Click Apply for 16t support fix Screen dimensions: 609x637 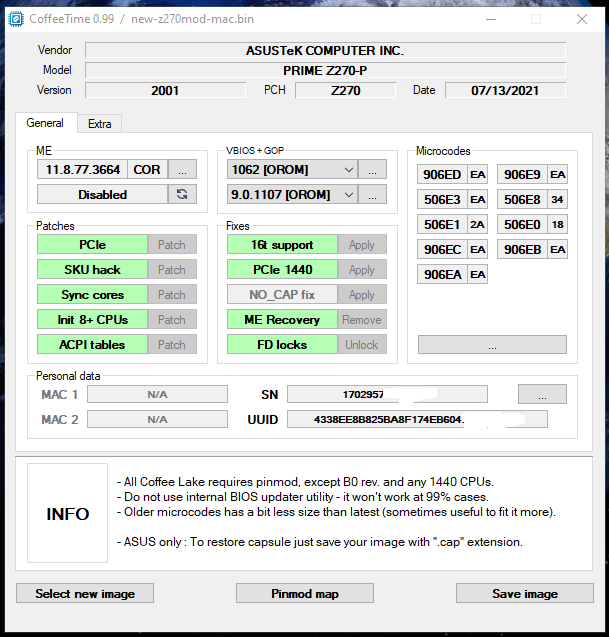coord(362,245)
